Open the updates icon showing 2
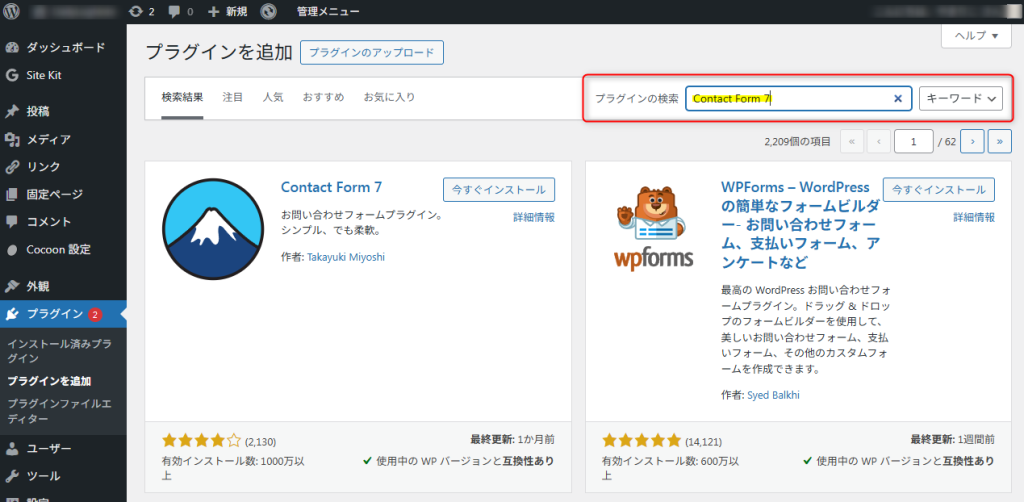 (x=141, y=12)
